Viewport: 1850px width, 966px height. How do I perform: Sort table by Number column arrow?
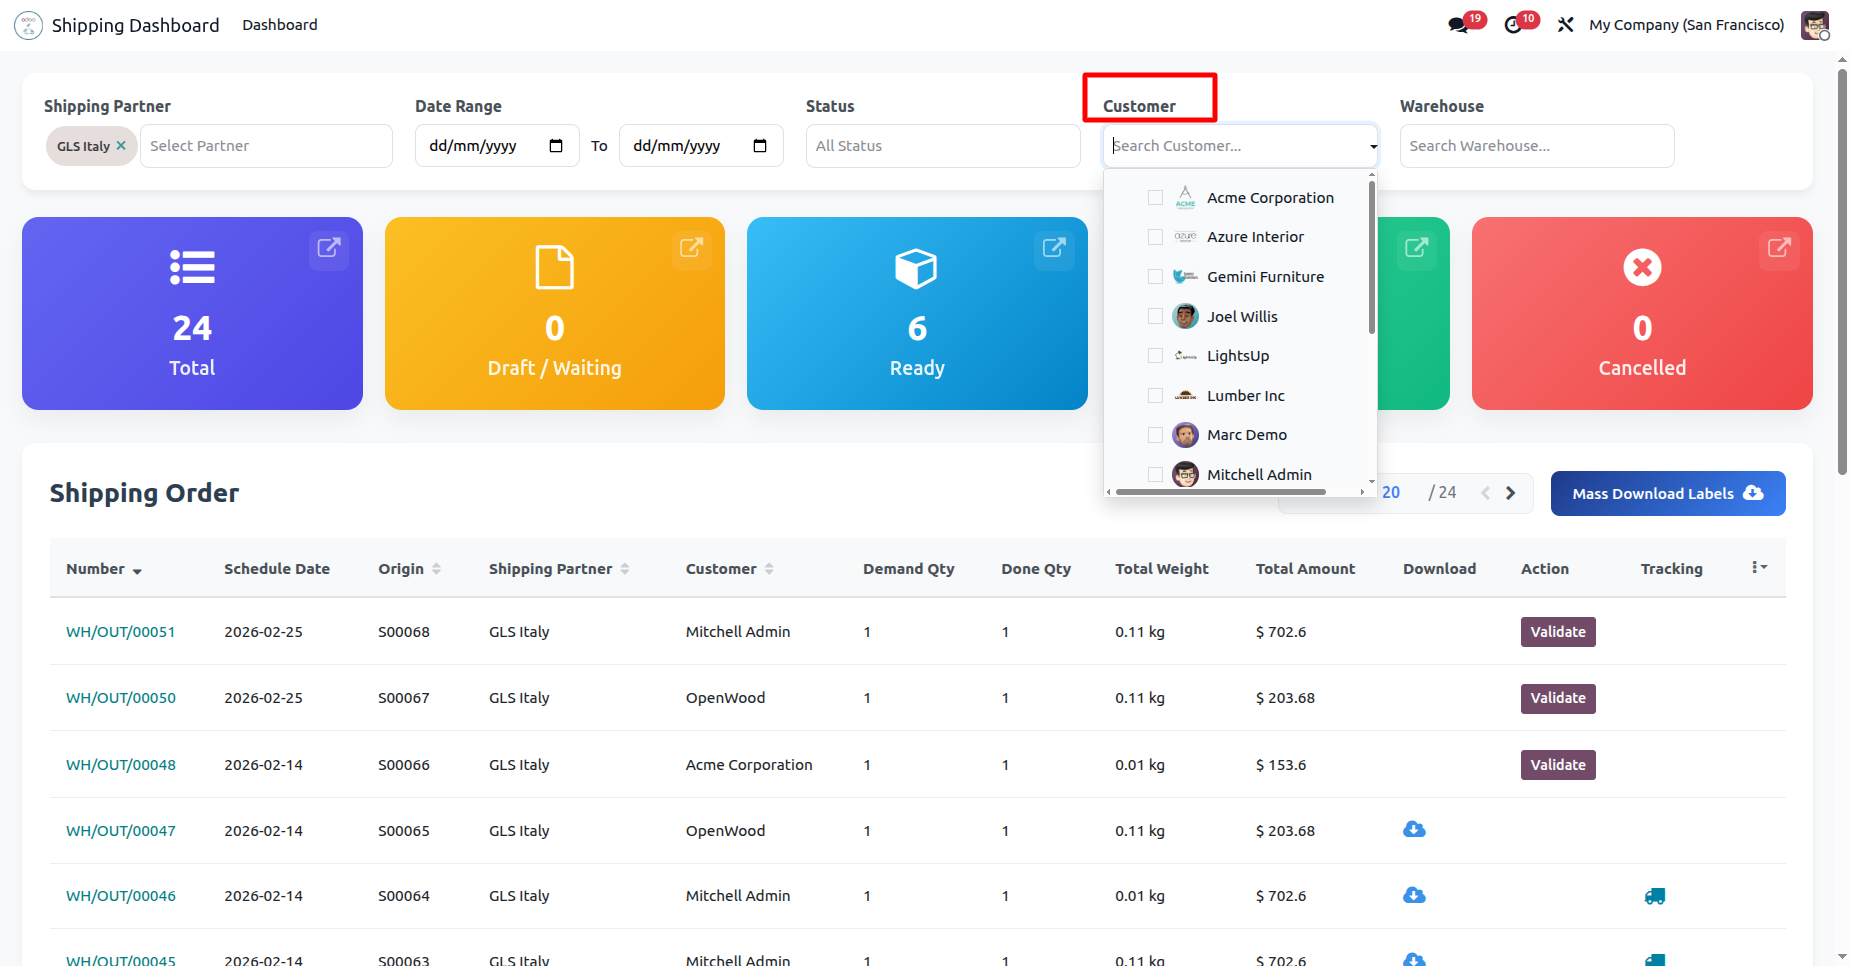[x=137, y=570]
